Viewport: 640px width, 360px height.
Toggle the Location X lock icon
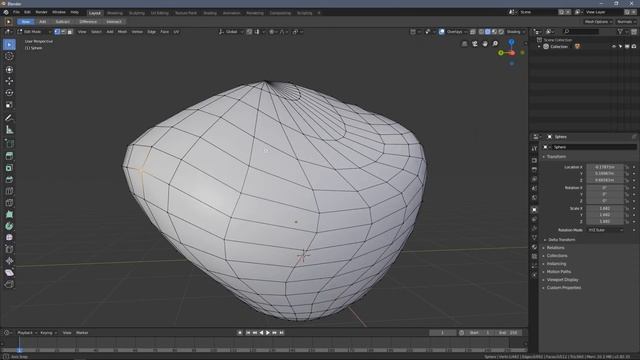coord(627,167)
